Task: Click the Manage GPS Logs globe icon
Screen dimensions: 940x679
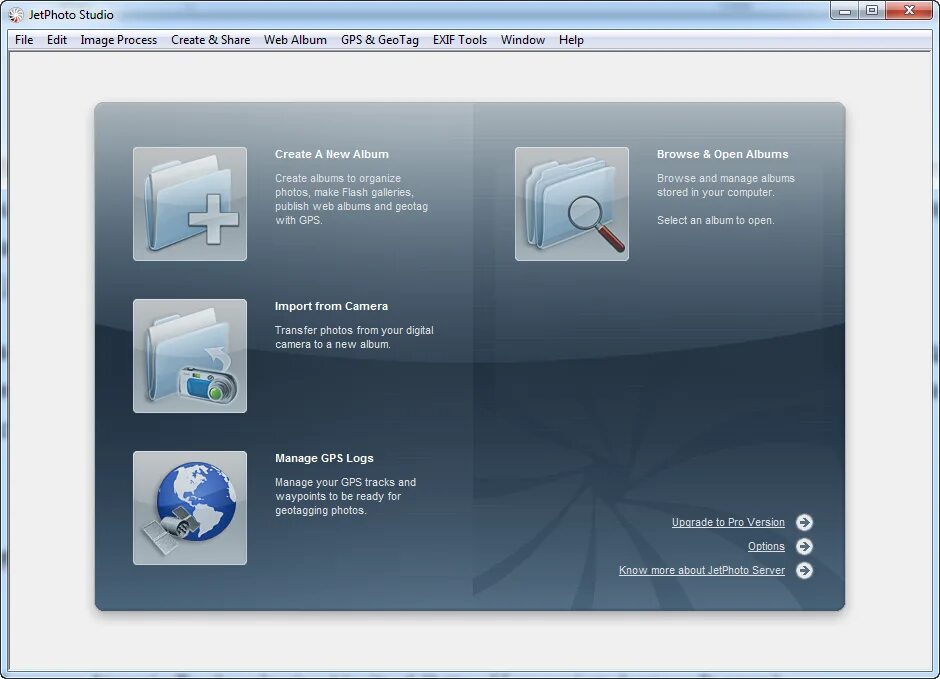Action: [189, 508]
